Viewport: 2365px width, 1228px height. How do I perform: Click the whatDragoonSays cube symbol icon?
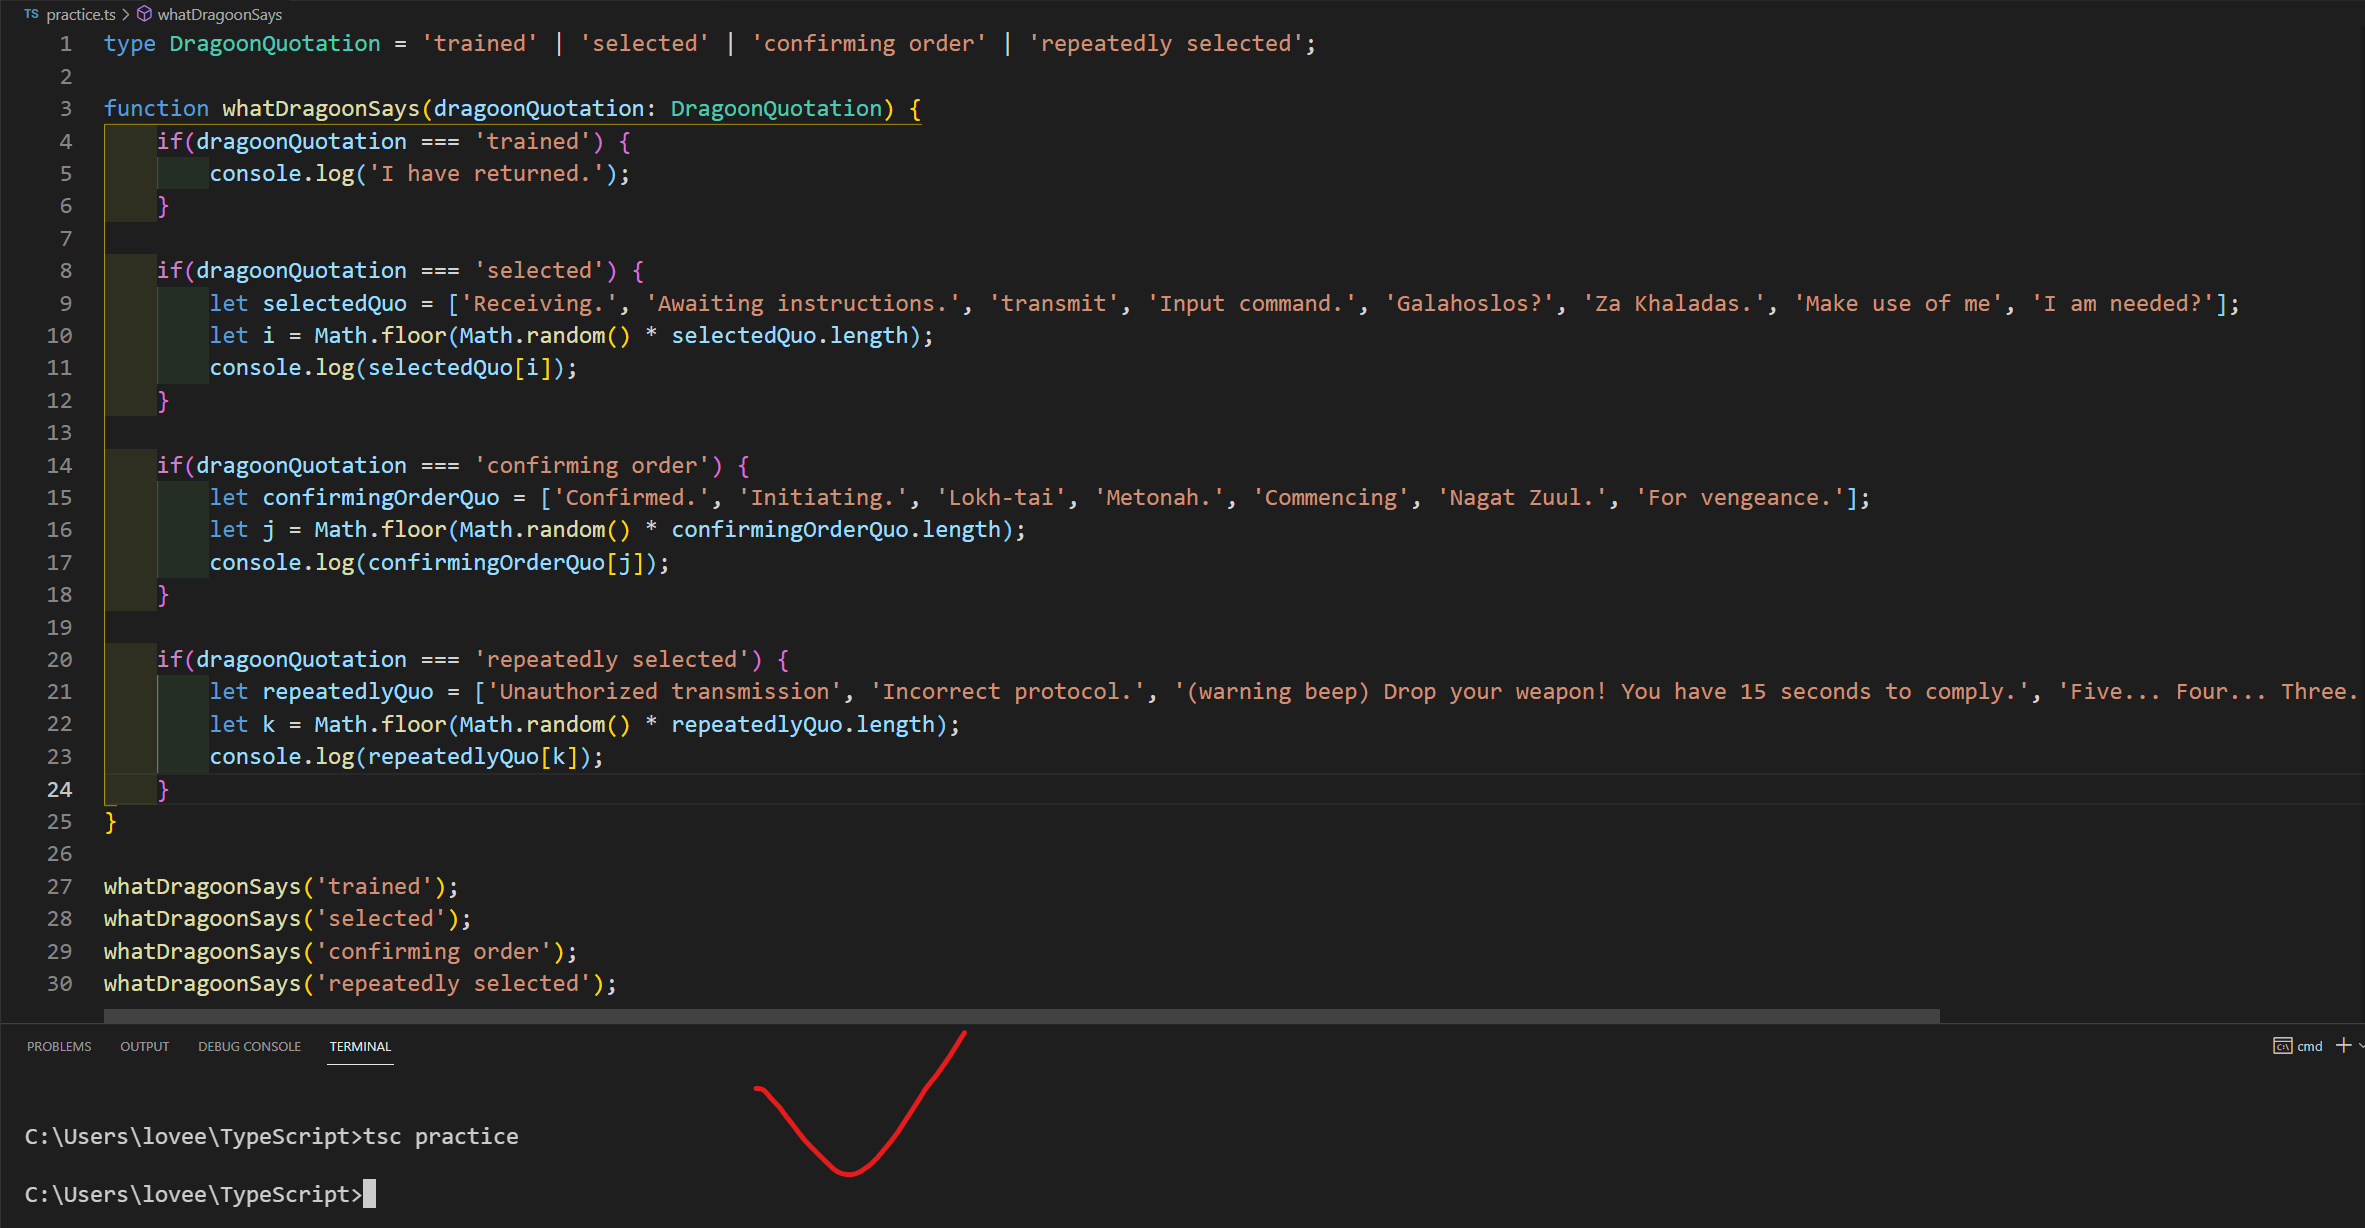click(x=144, y=14)
